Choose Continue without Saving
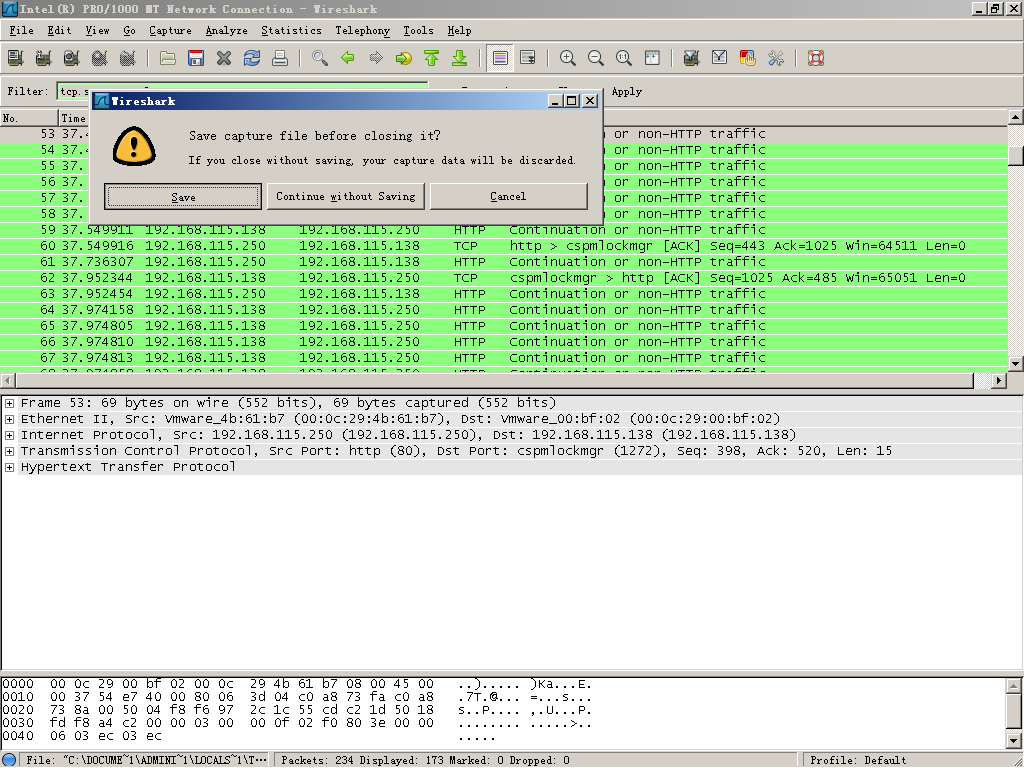Screen dimensions: 1024x768 (345, 197)
